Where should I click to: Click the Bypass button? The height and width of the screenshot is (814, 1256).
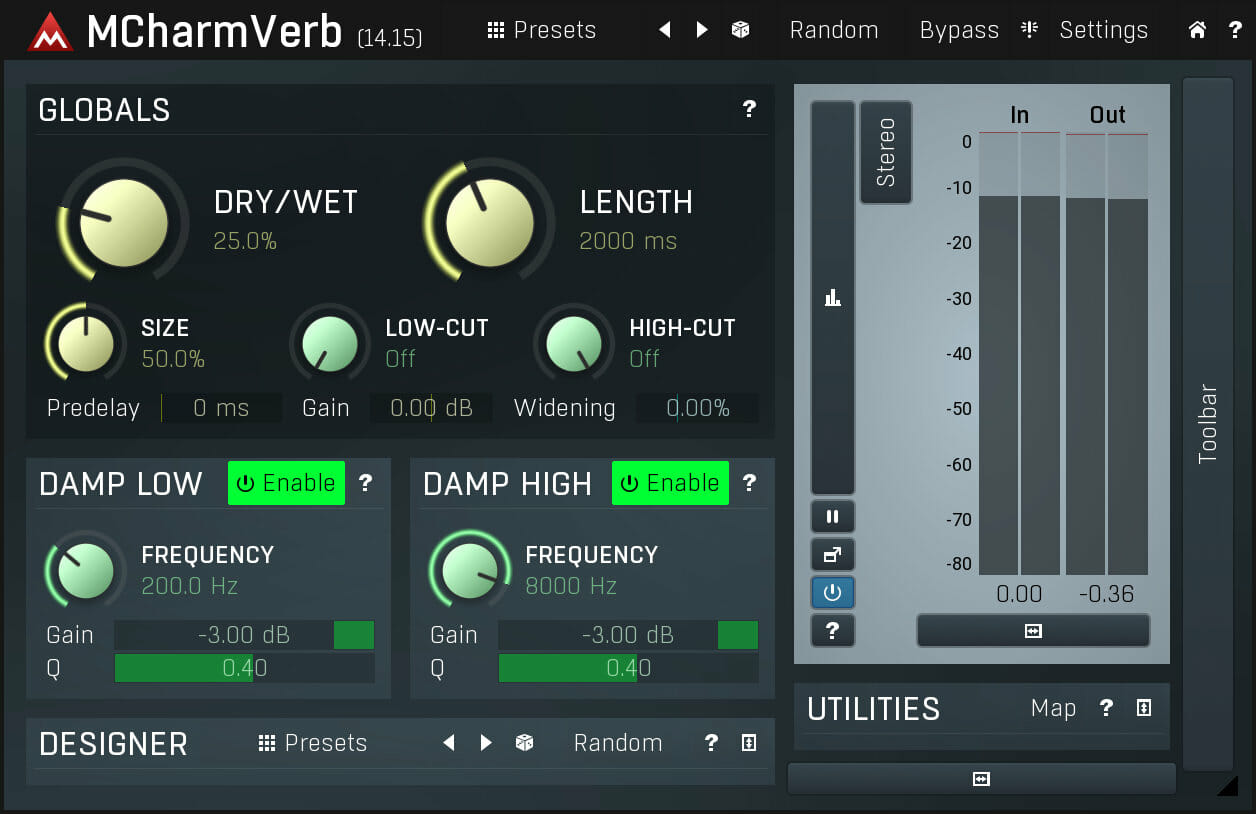coord(959,30)
